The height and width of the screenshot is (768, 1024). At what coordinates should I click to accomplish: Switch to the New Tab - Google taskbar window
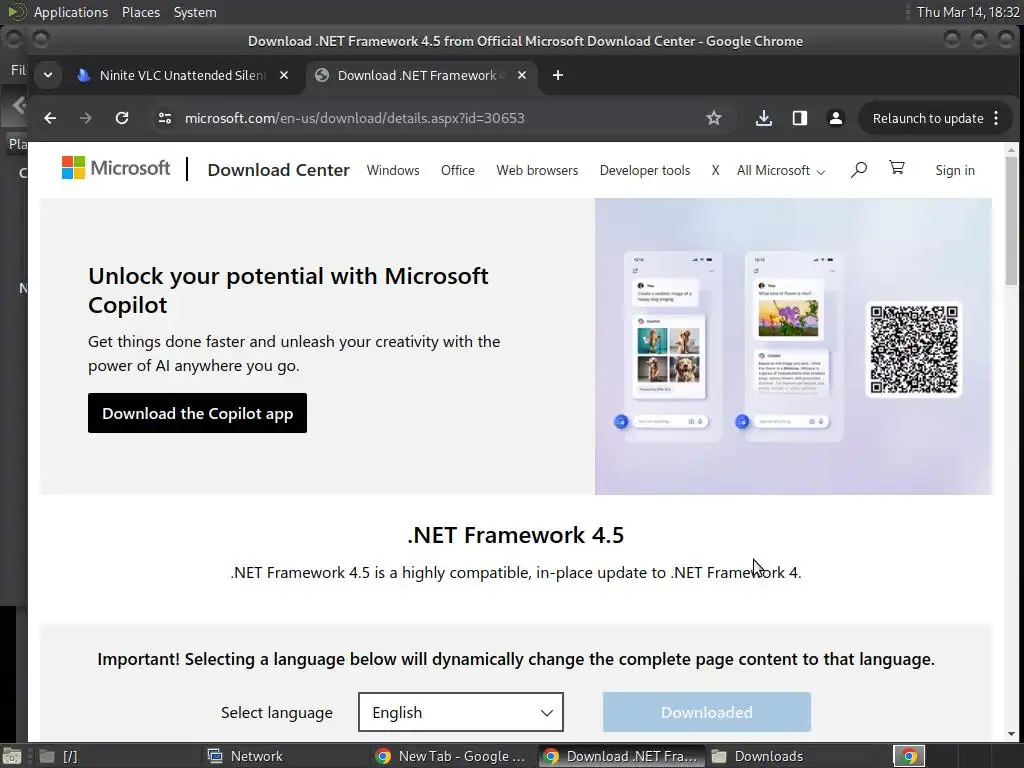tap(452, 756)
